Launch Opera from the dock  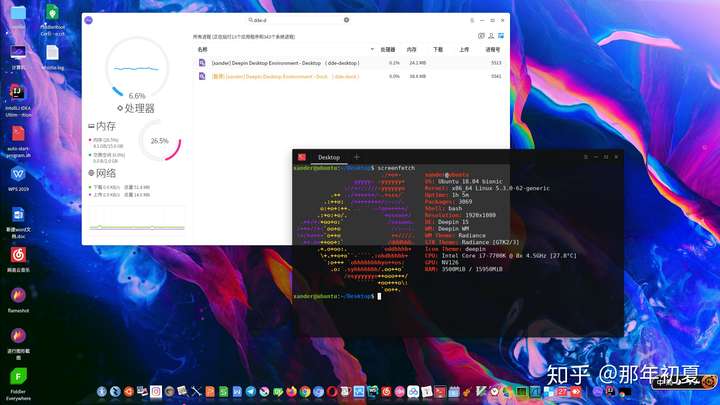332,392
